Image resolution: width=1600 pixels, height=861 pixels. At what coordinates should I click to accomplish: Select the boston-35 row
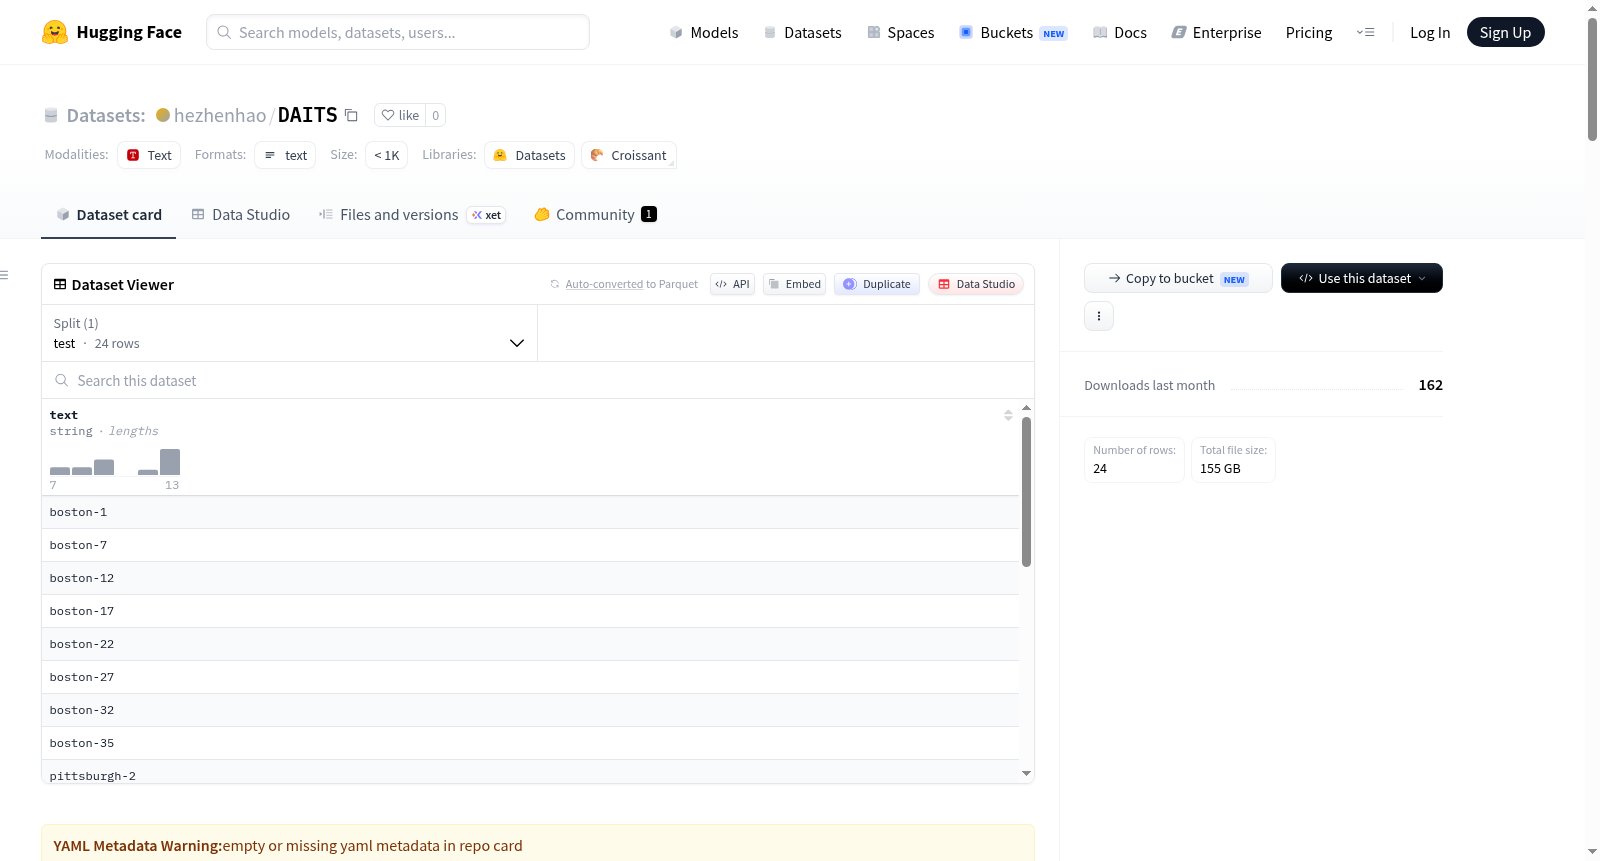(530, 743)
